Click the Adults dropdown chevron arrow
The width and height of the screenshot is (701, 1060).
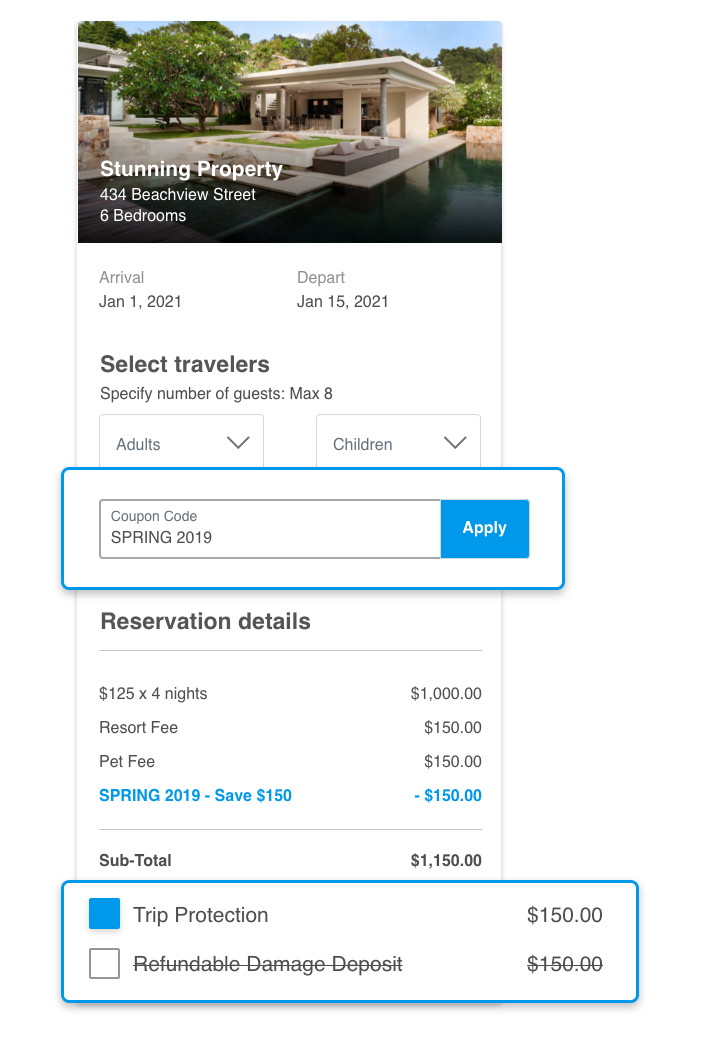pyautogui.click(x=238, y=443)
